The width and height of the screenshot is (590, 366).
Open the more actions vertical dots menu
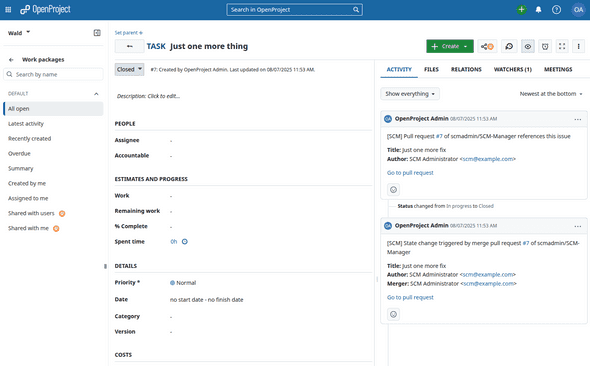pos(578,46)
